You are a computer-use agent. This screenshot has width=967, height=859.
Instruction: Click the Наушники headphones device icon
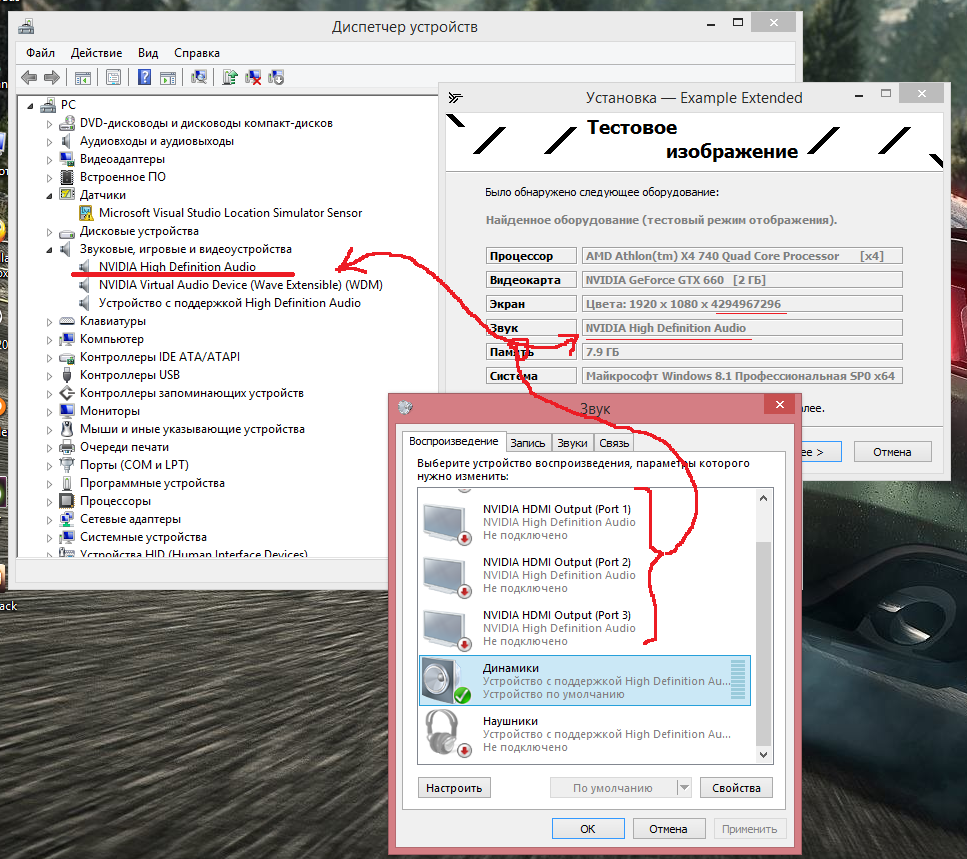pos(446,734)
